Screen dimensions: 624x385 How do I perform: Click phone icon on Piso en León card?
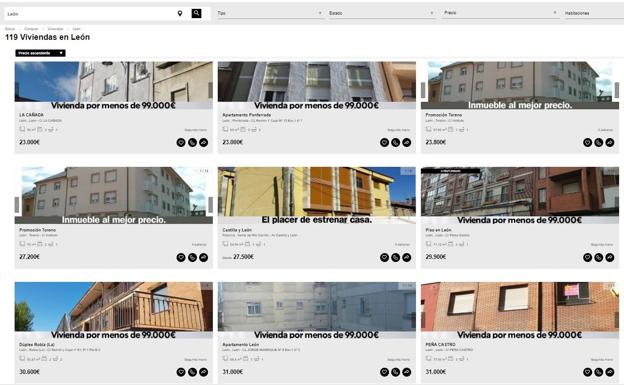pyautogui.click(x=599, y=258)
